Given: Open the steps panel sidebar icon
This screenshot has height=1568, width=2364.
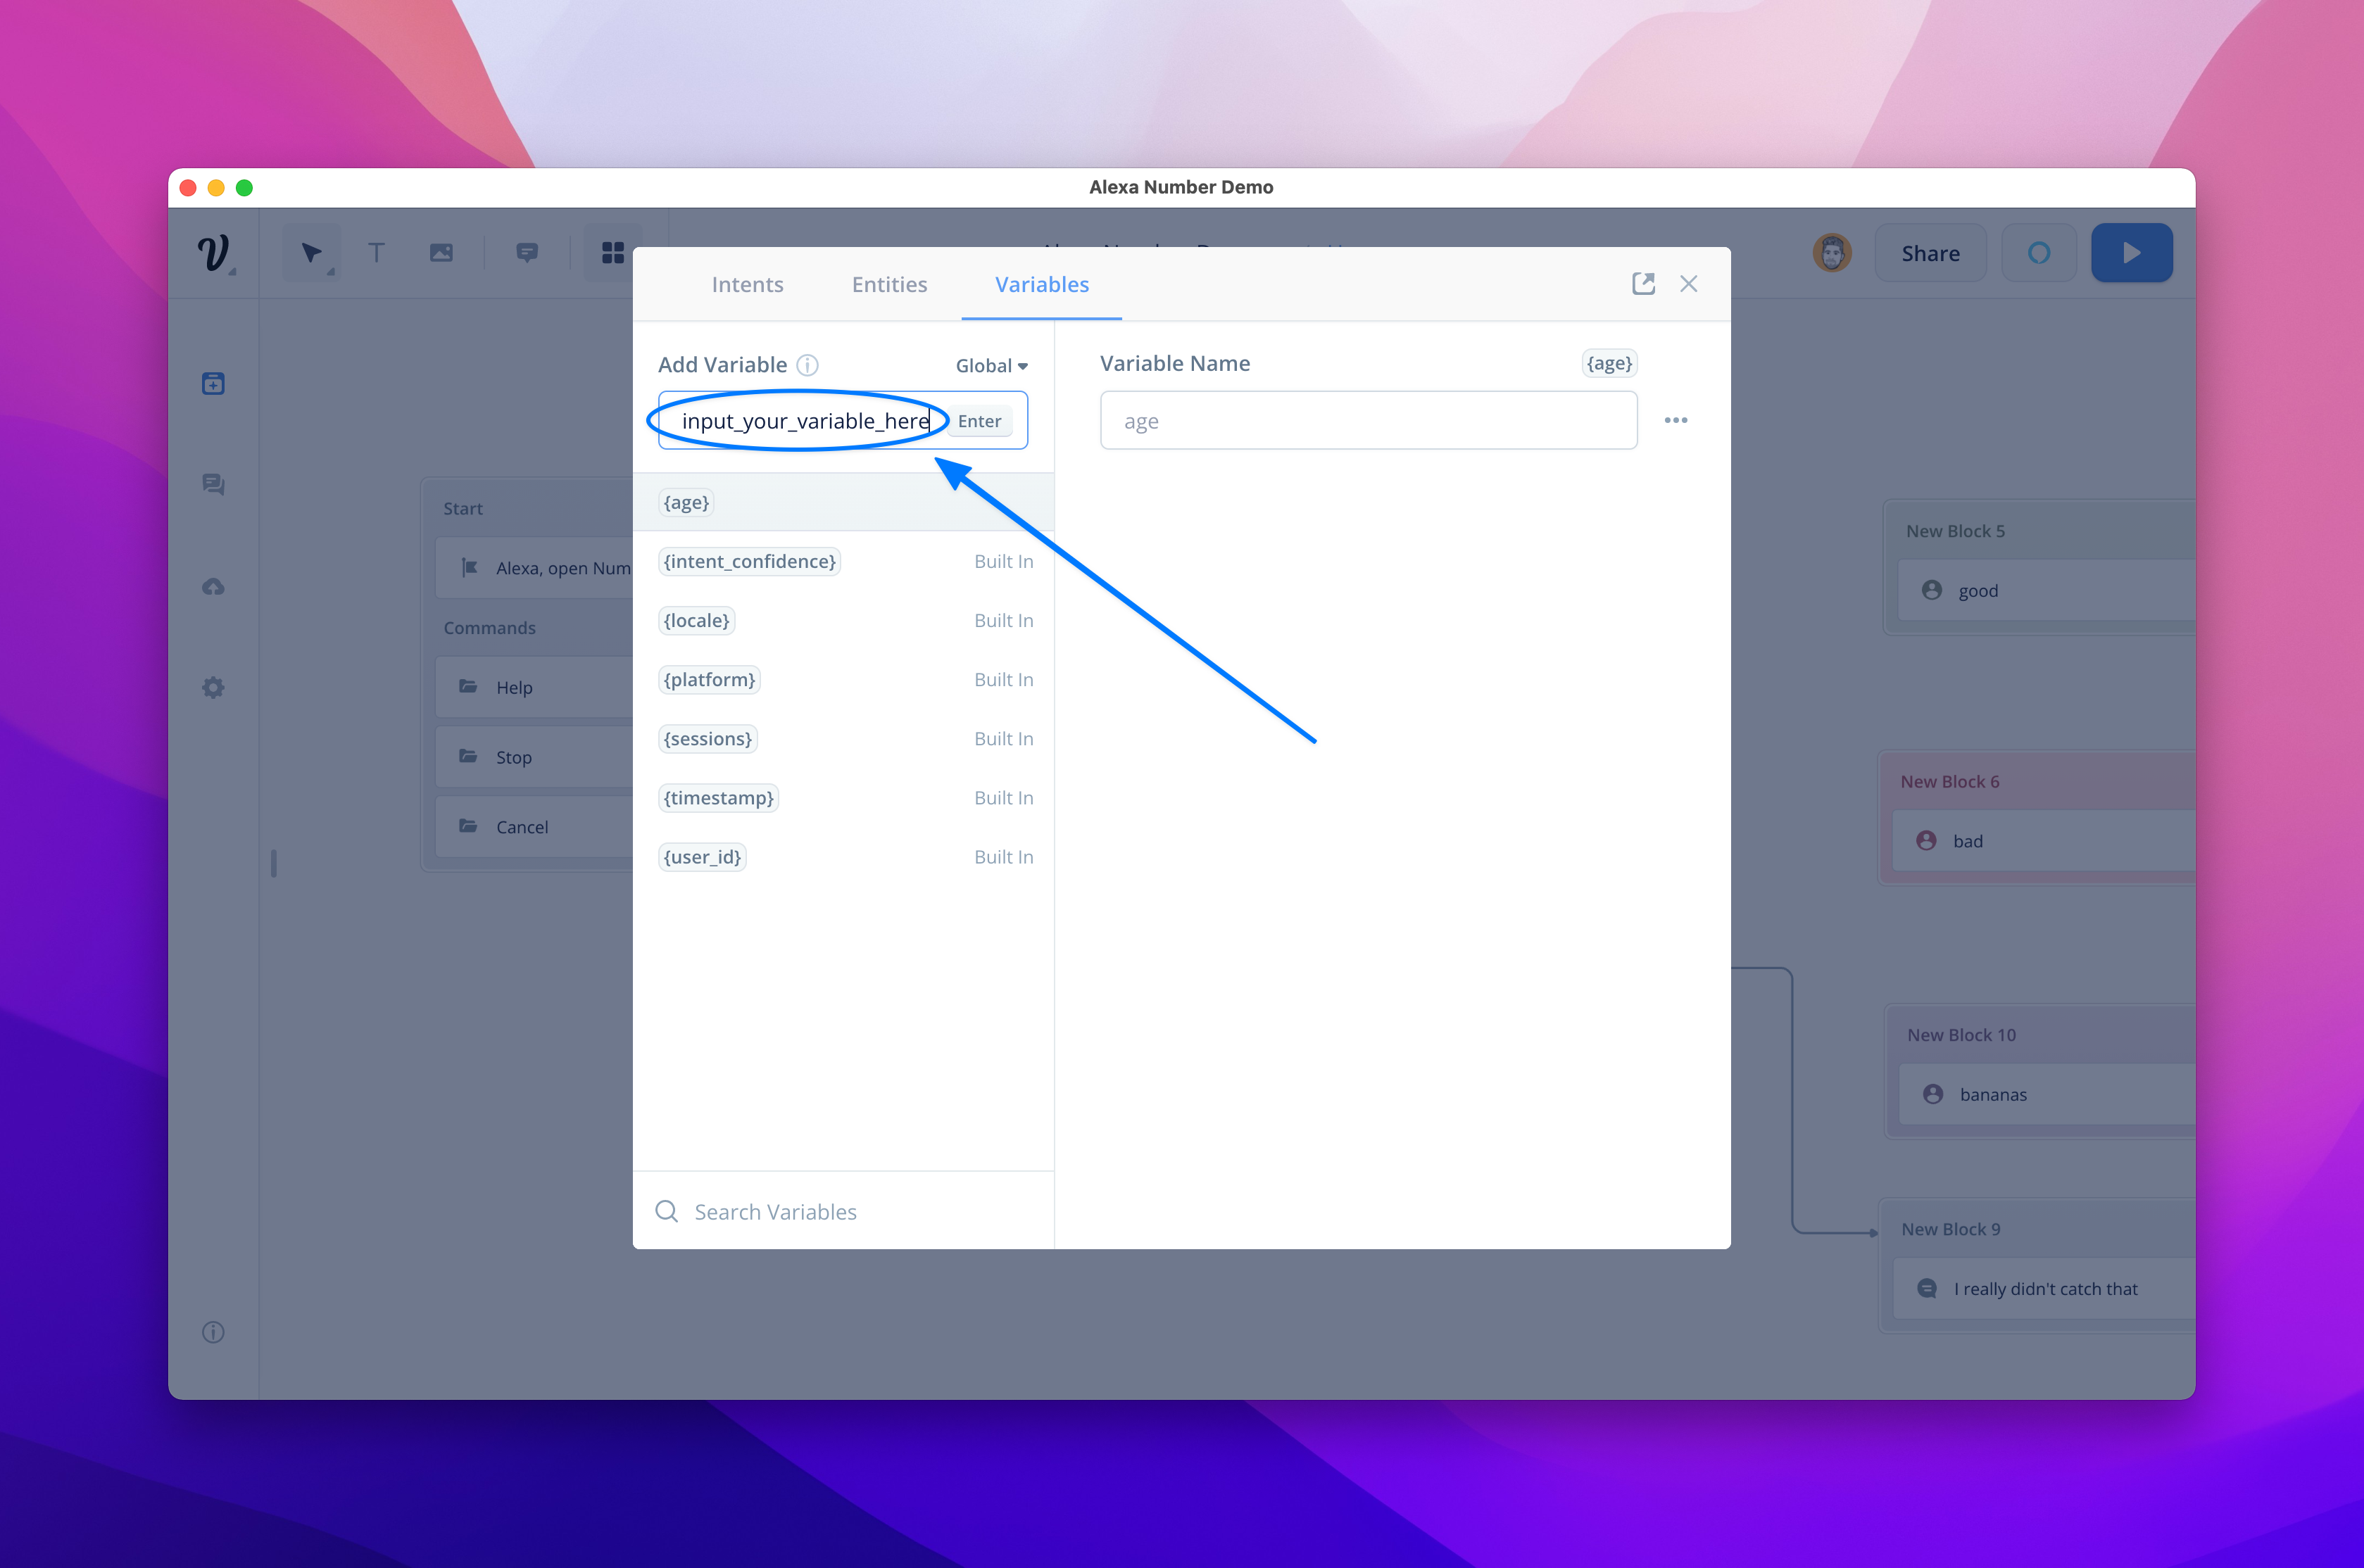Looking at the screenshot, I should tap(213, 383).
